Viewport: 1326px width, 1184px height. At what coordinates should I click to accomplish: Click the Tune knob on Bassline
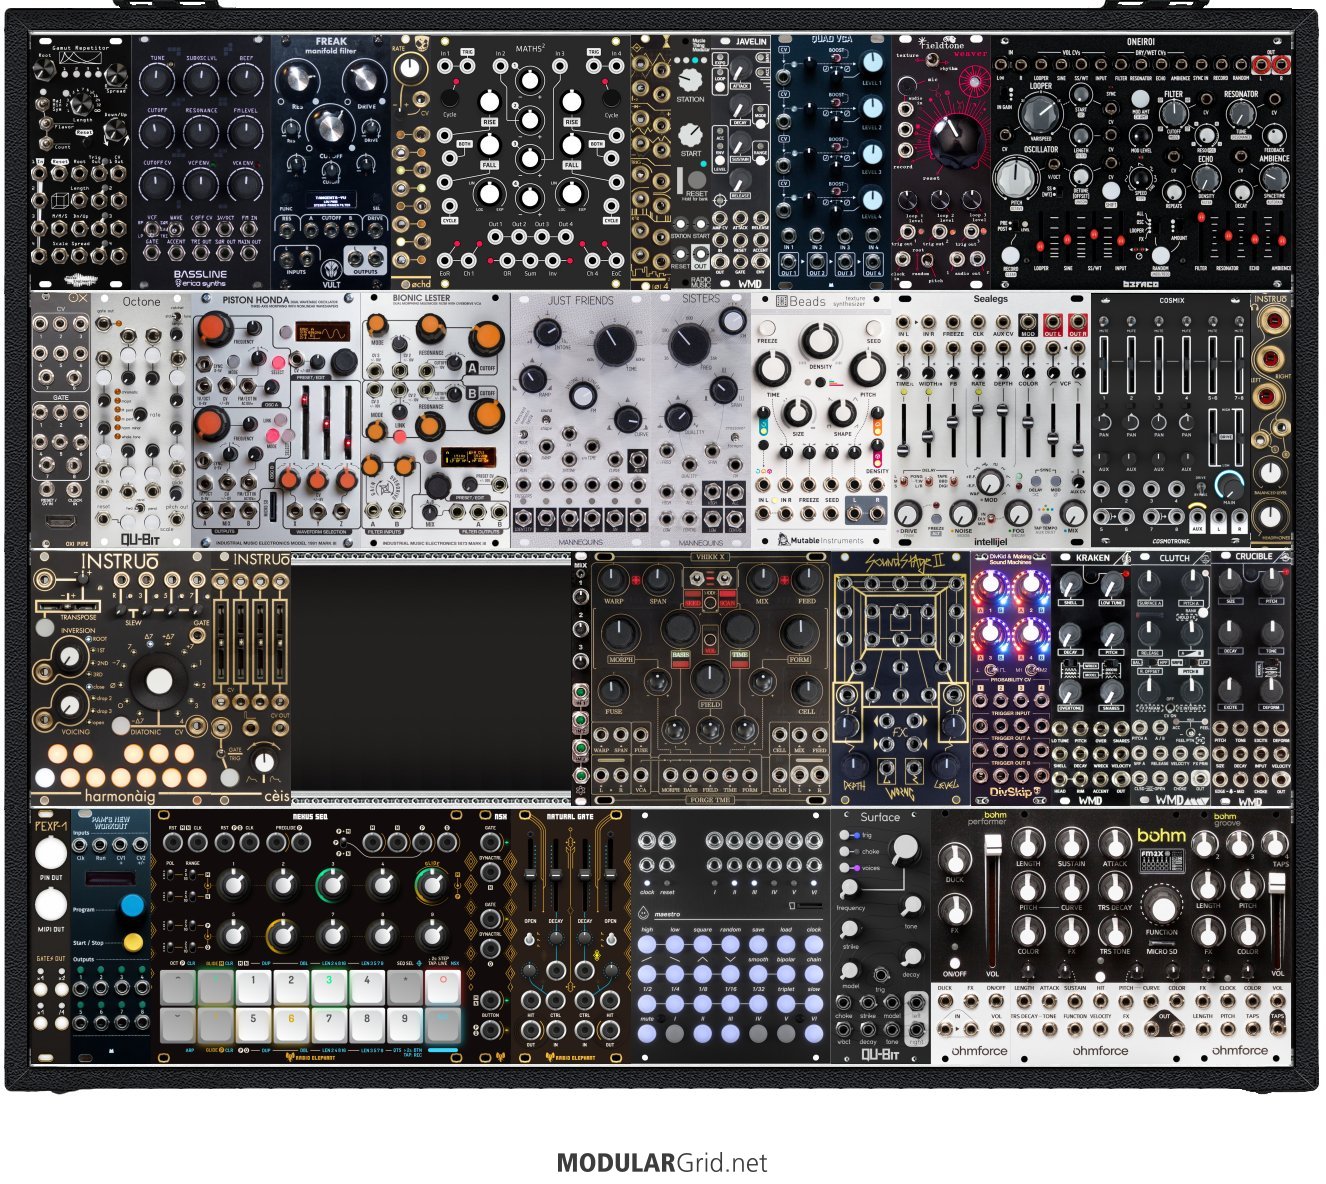click(x=158, y=81)
